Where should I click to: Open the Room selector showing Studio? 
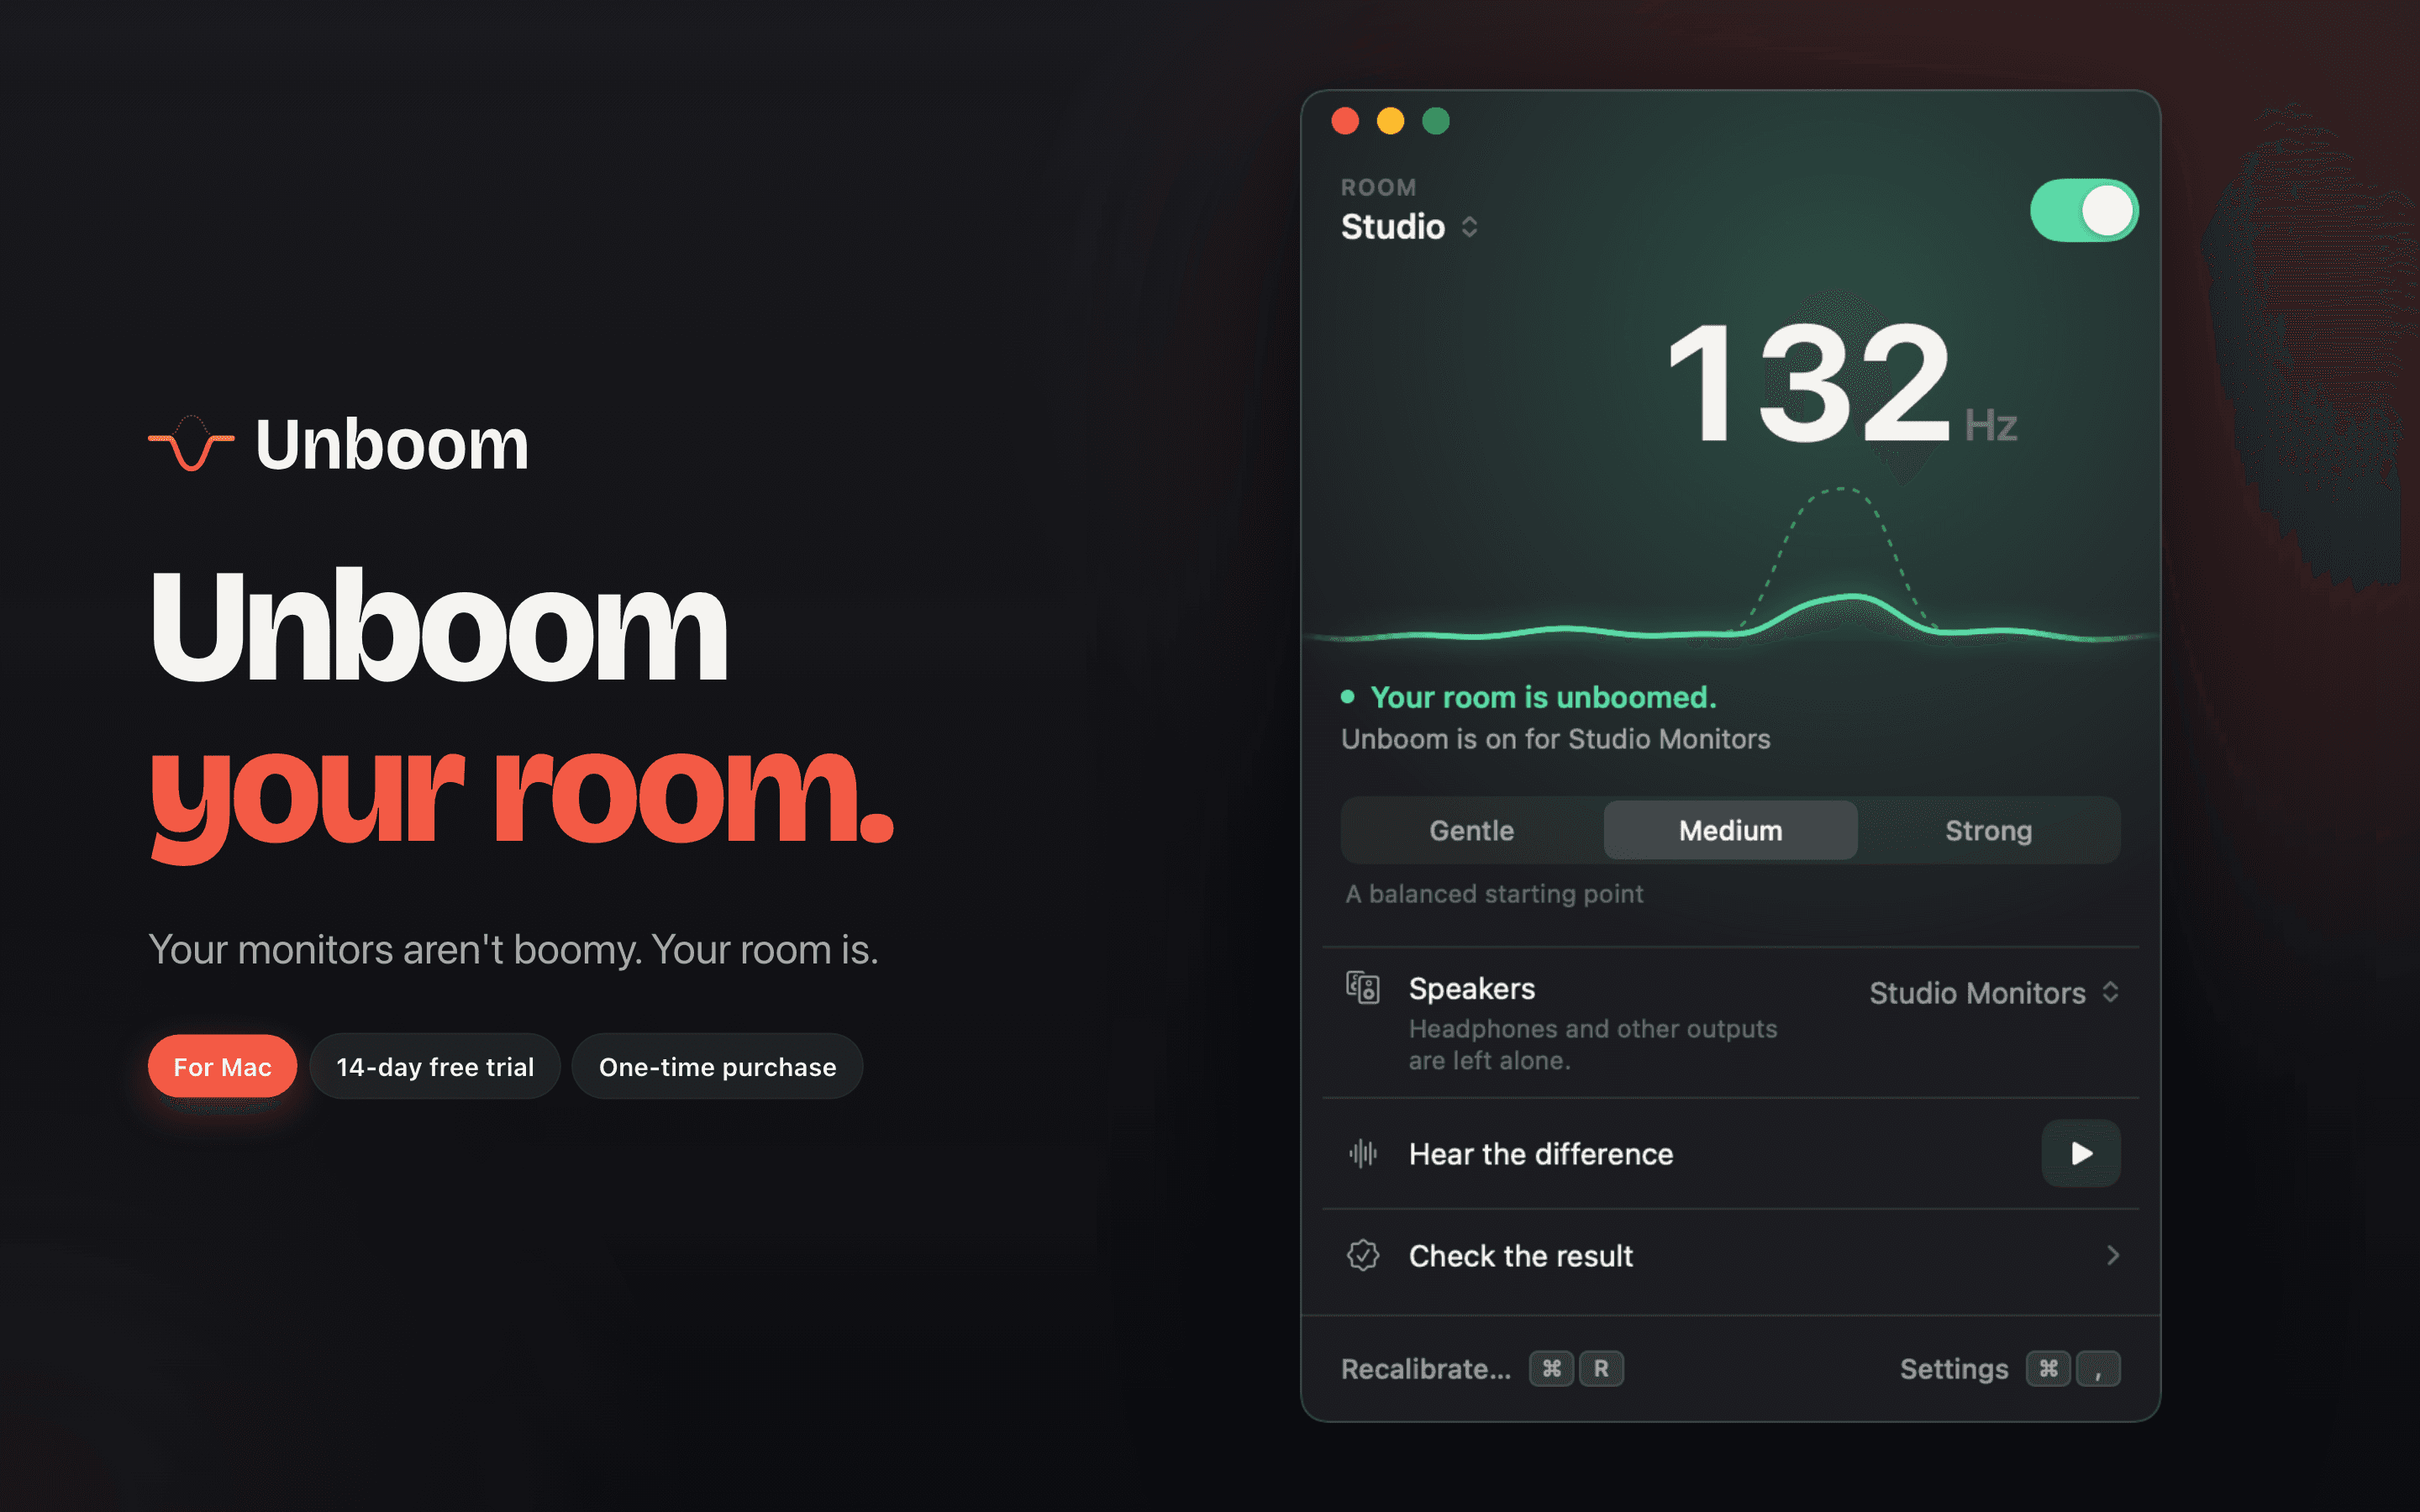click(x=1409, y=227)
